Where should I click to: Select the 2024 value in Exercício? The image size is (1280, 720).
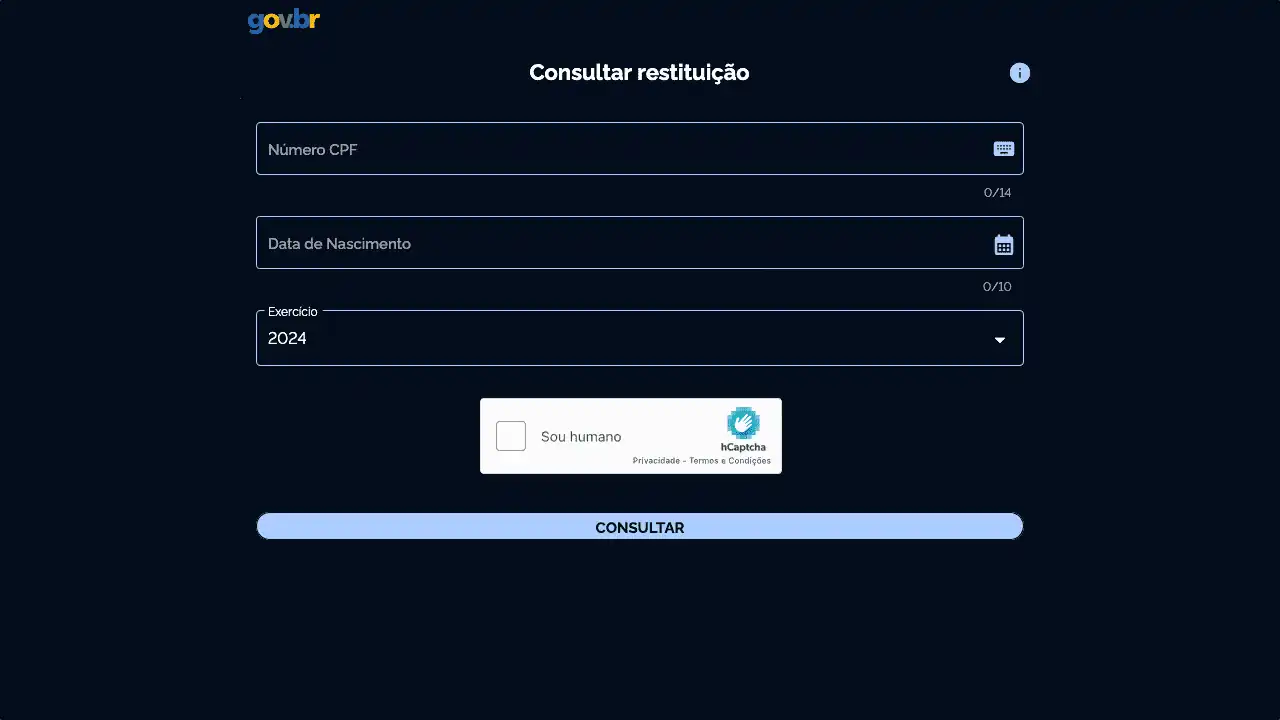287,339
